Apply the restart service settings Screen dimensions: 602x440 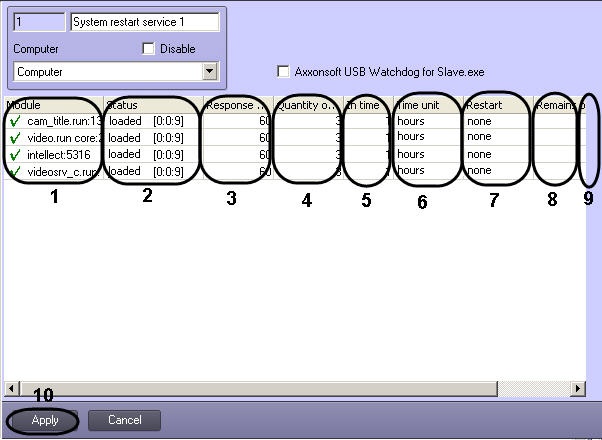click(45, 420)
